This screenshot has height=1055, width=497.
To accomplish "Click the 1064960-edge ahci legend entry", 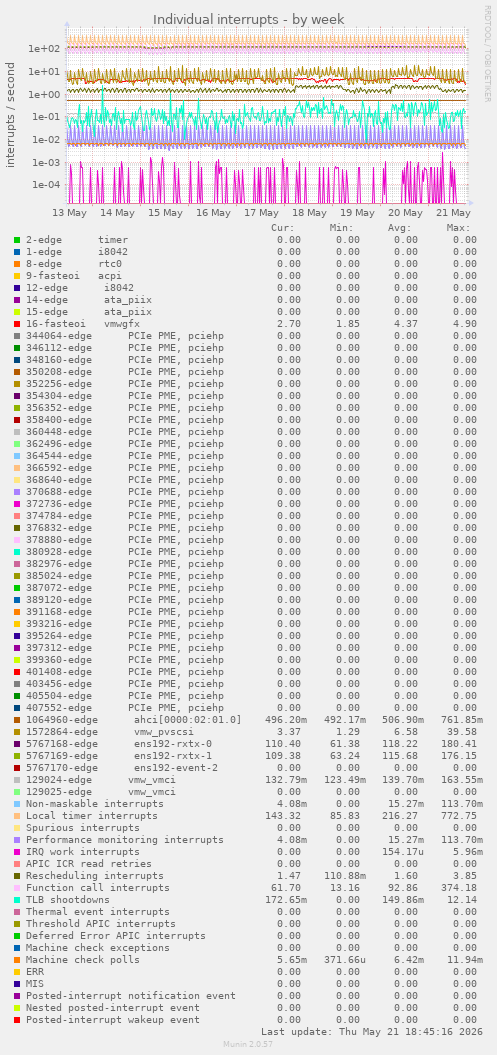I will tap(133, 720).
